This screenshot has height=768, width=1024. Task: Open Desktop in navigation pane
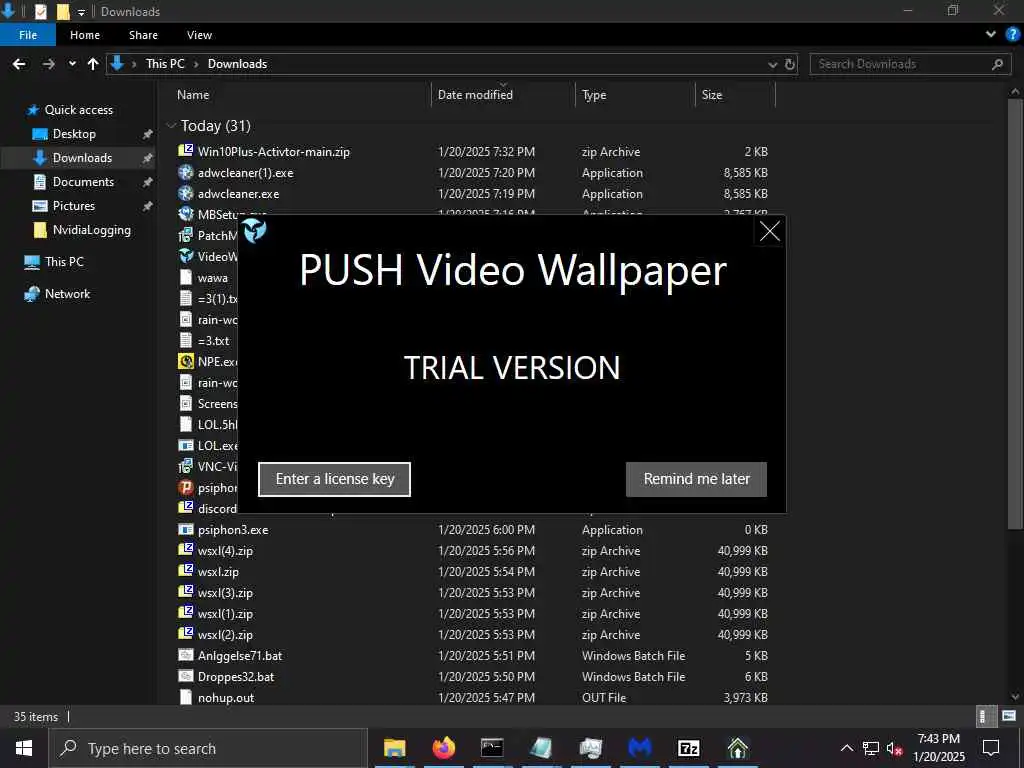click(74, 134)
